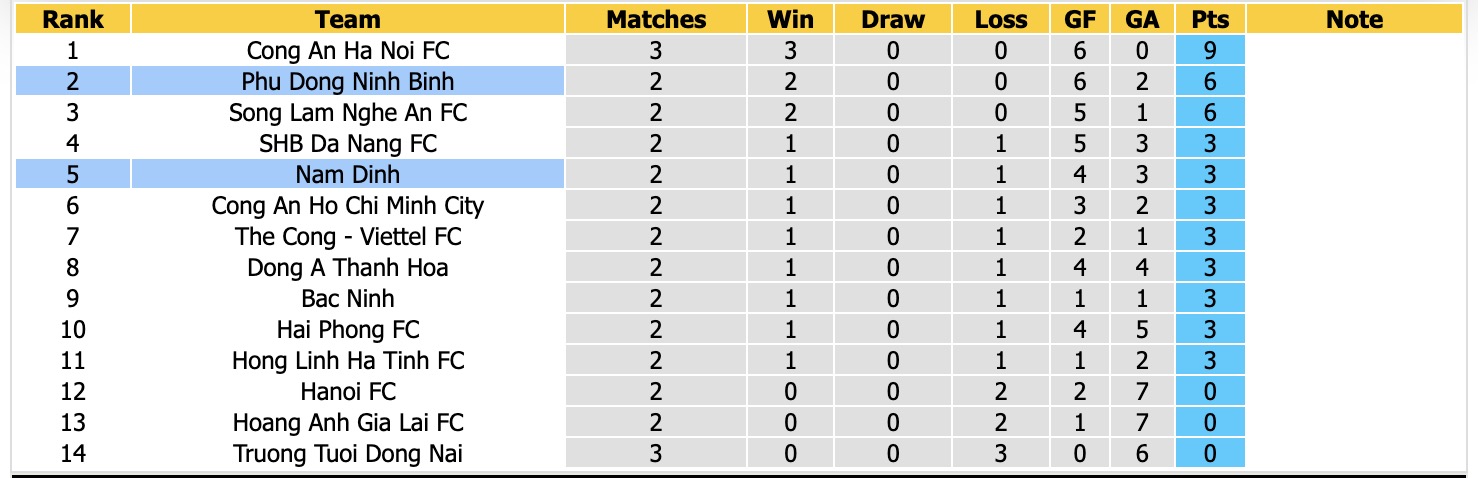Click the 9 points cell for rank 1
This screenshot has height=478, width=1480.
click(x=1210, y=50)
